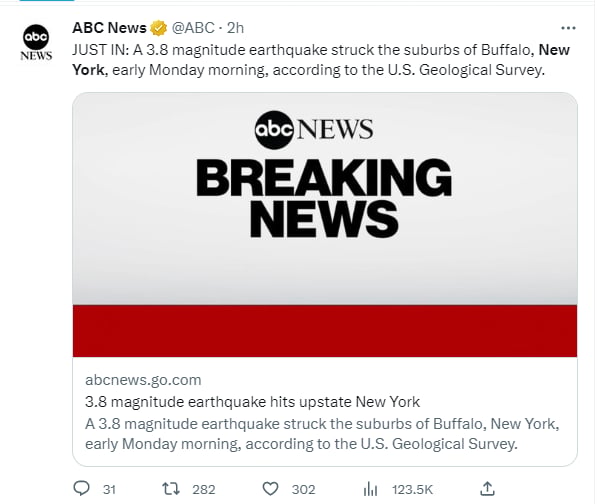
Task: Open the 2h timestamp link
Action: [x=235, y=28]
